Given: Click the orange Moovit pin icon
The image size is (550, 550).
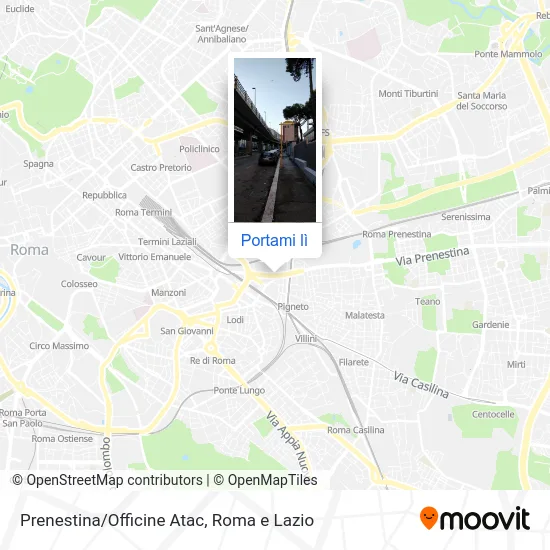Looking at the screenshot, I should [429, 518].
